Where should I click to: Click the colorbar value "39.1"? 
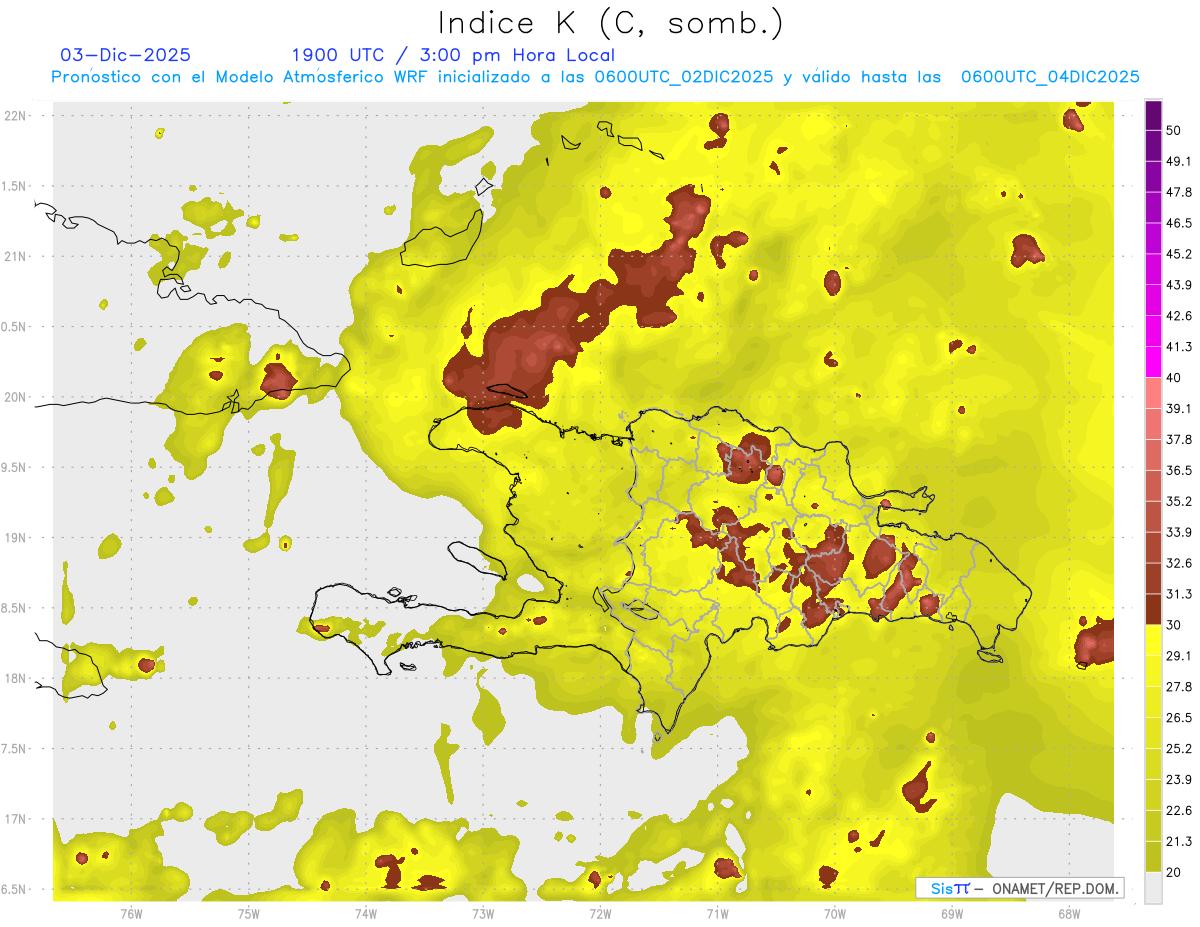[1179, 409]
